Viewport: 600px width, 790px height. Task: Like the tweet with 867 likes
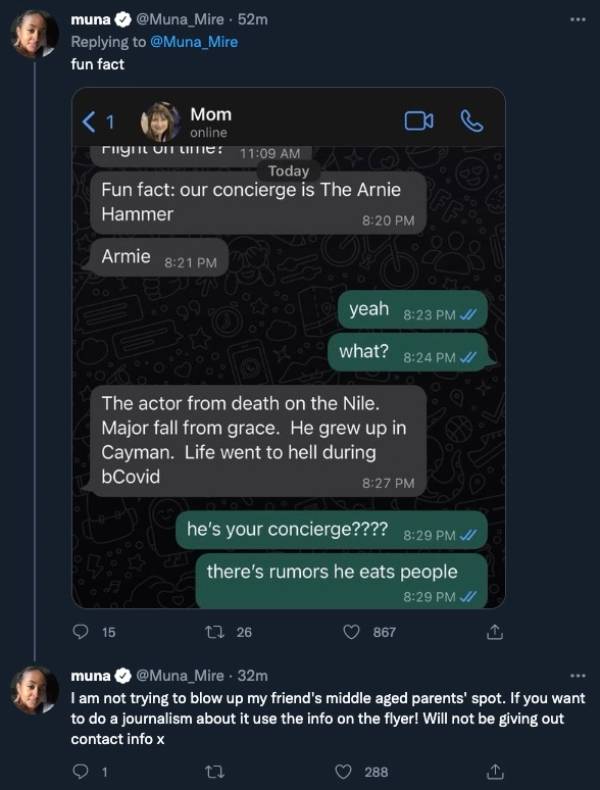(351, 631)
